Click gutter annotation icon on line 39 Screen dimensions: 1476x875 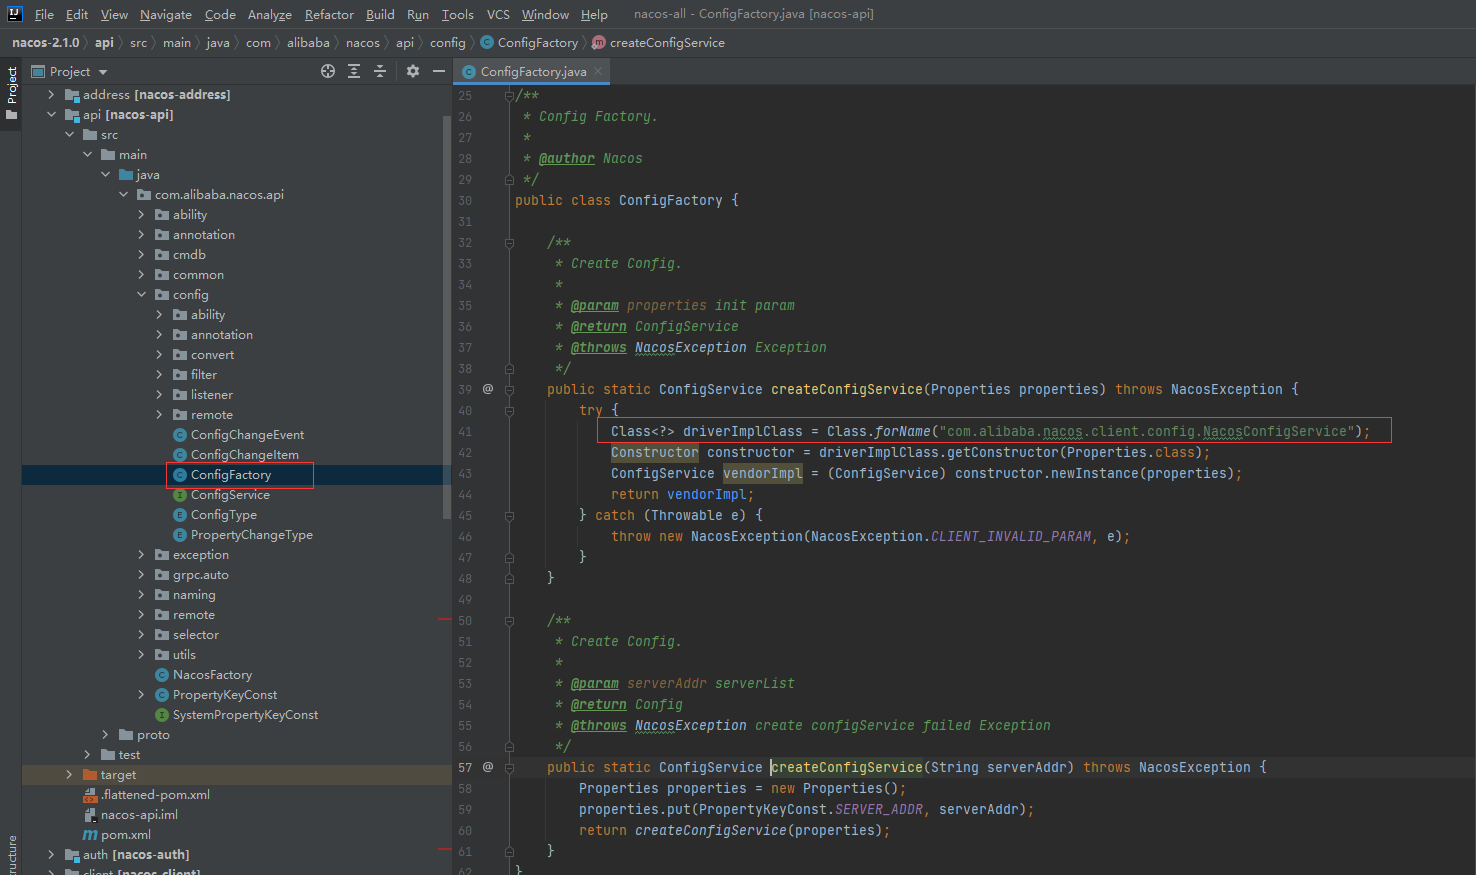coord(488,389)
